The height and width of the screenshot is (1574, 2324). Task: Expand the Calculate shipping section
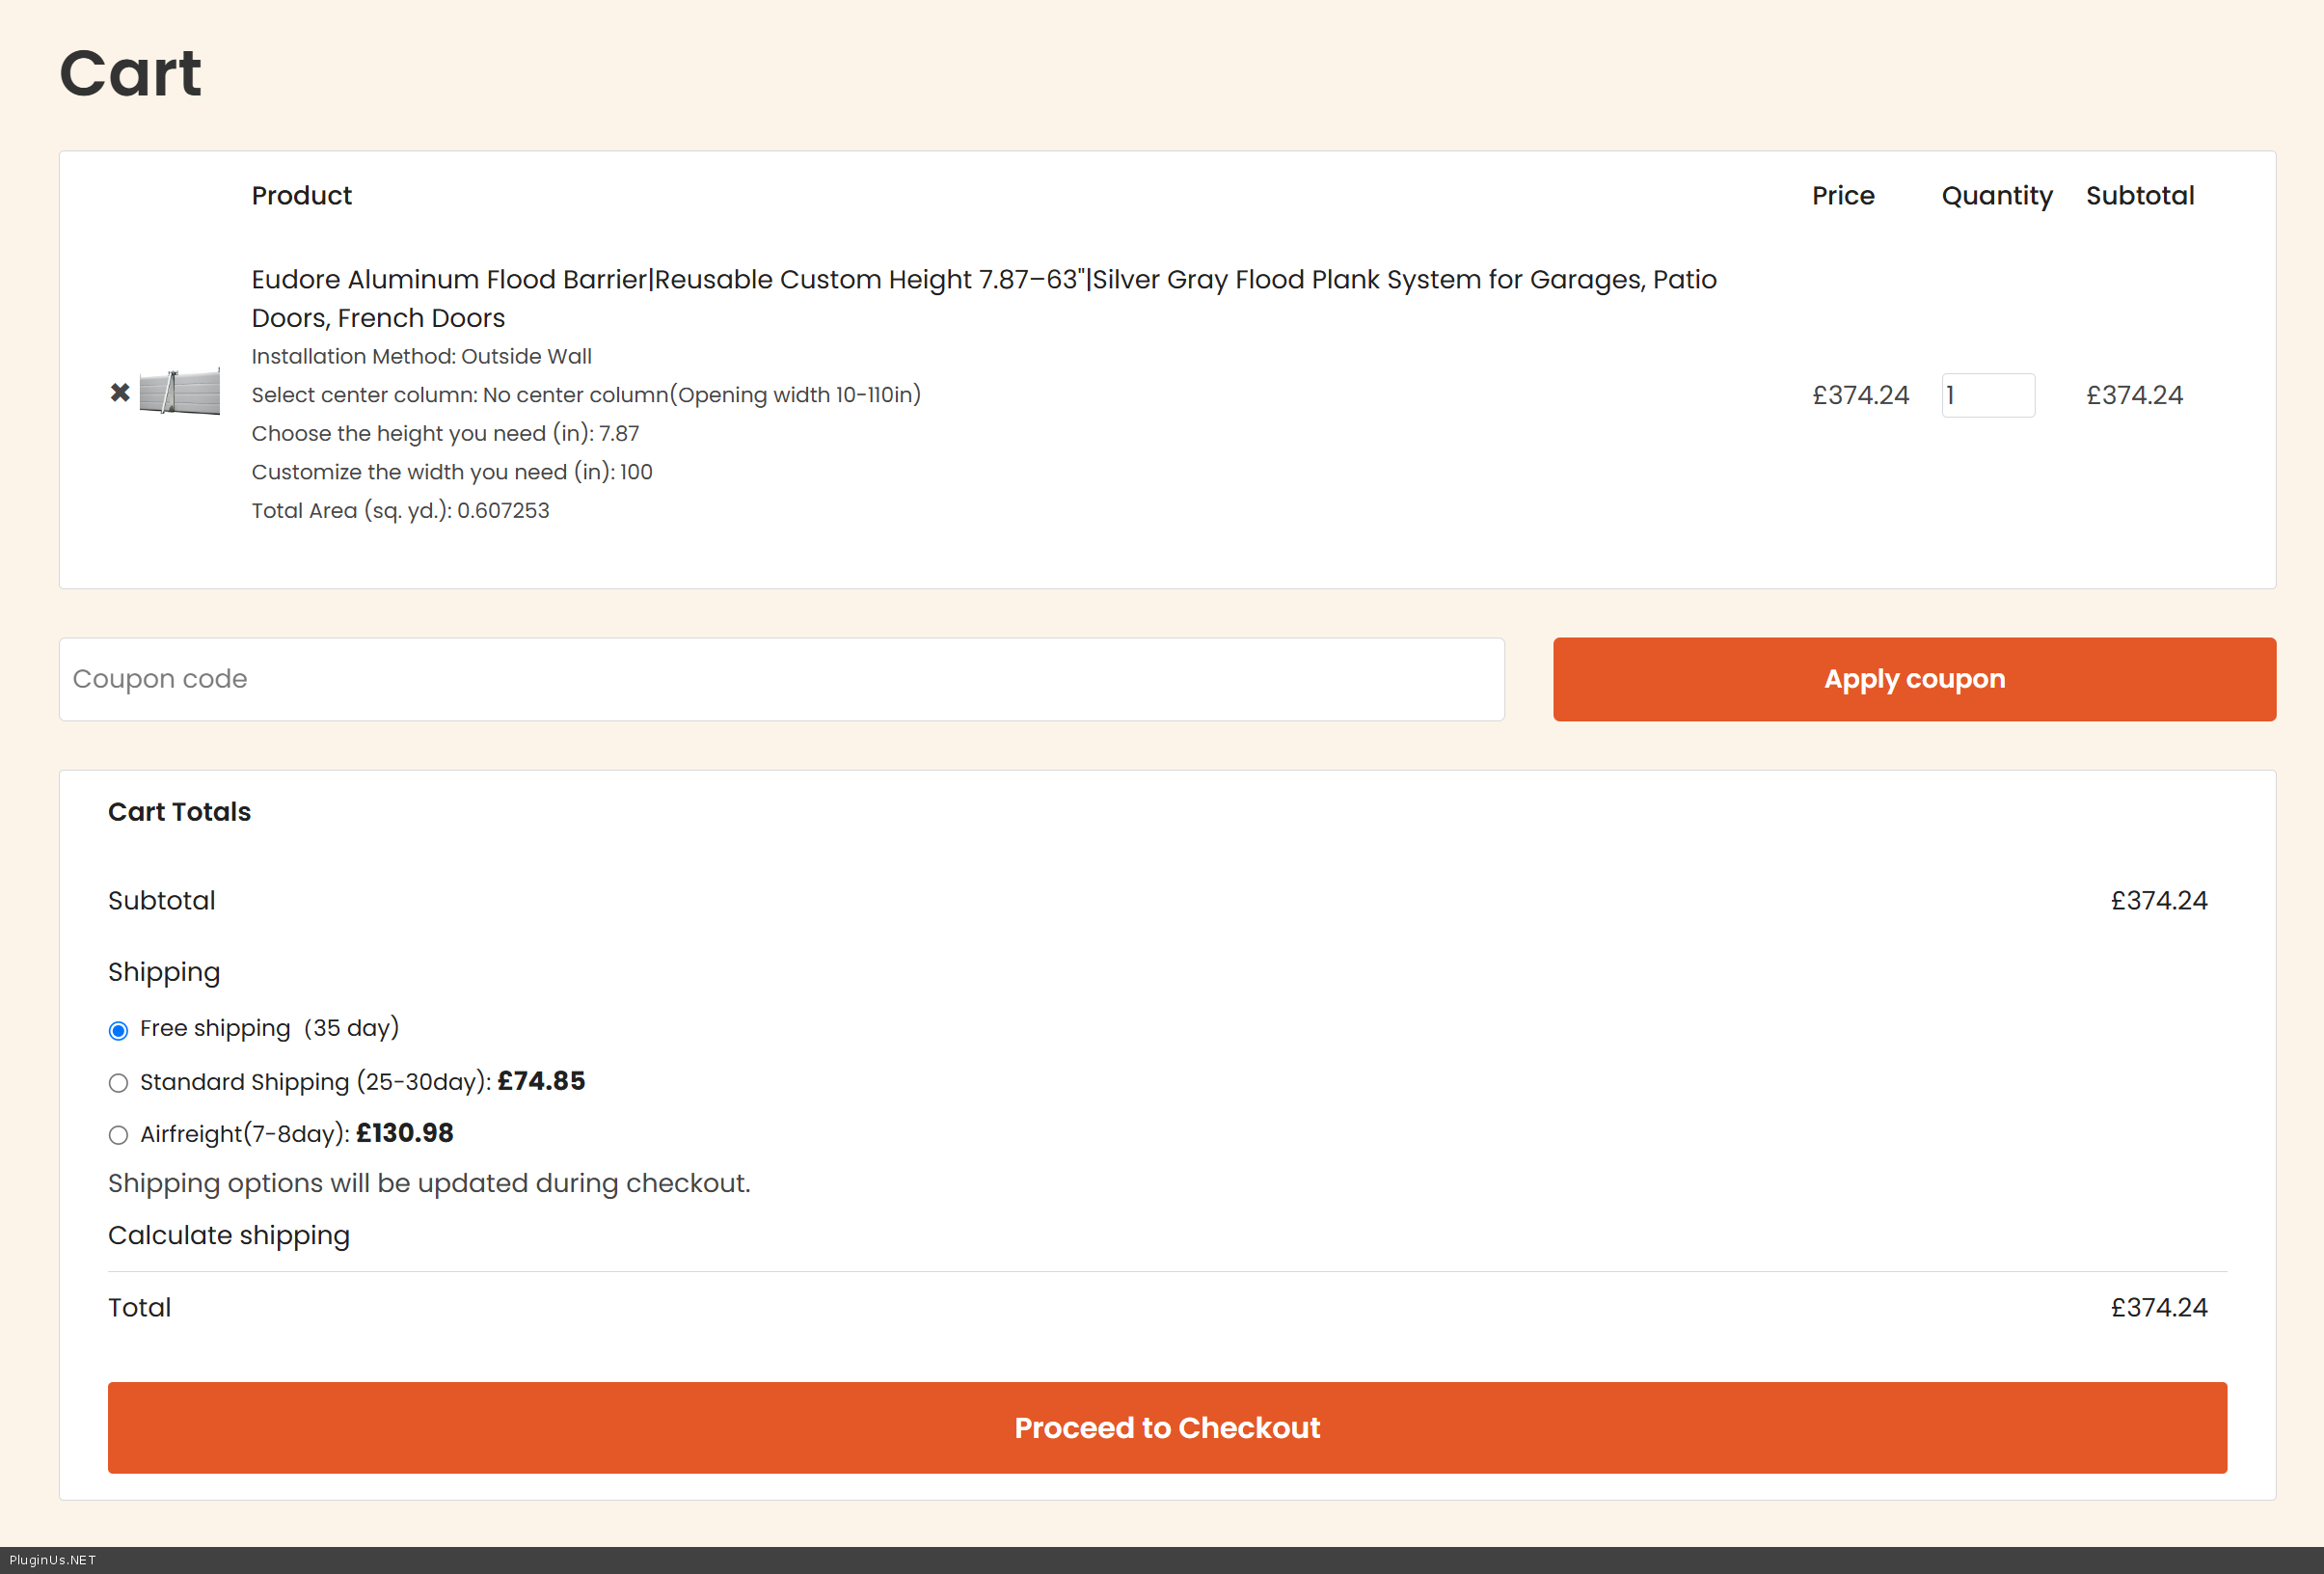(x=229, y=1235)
